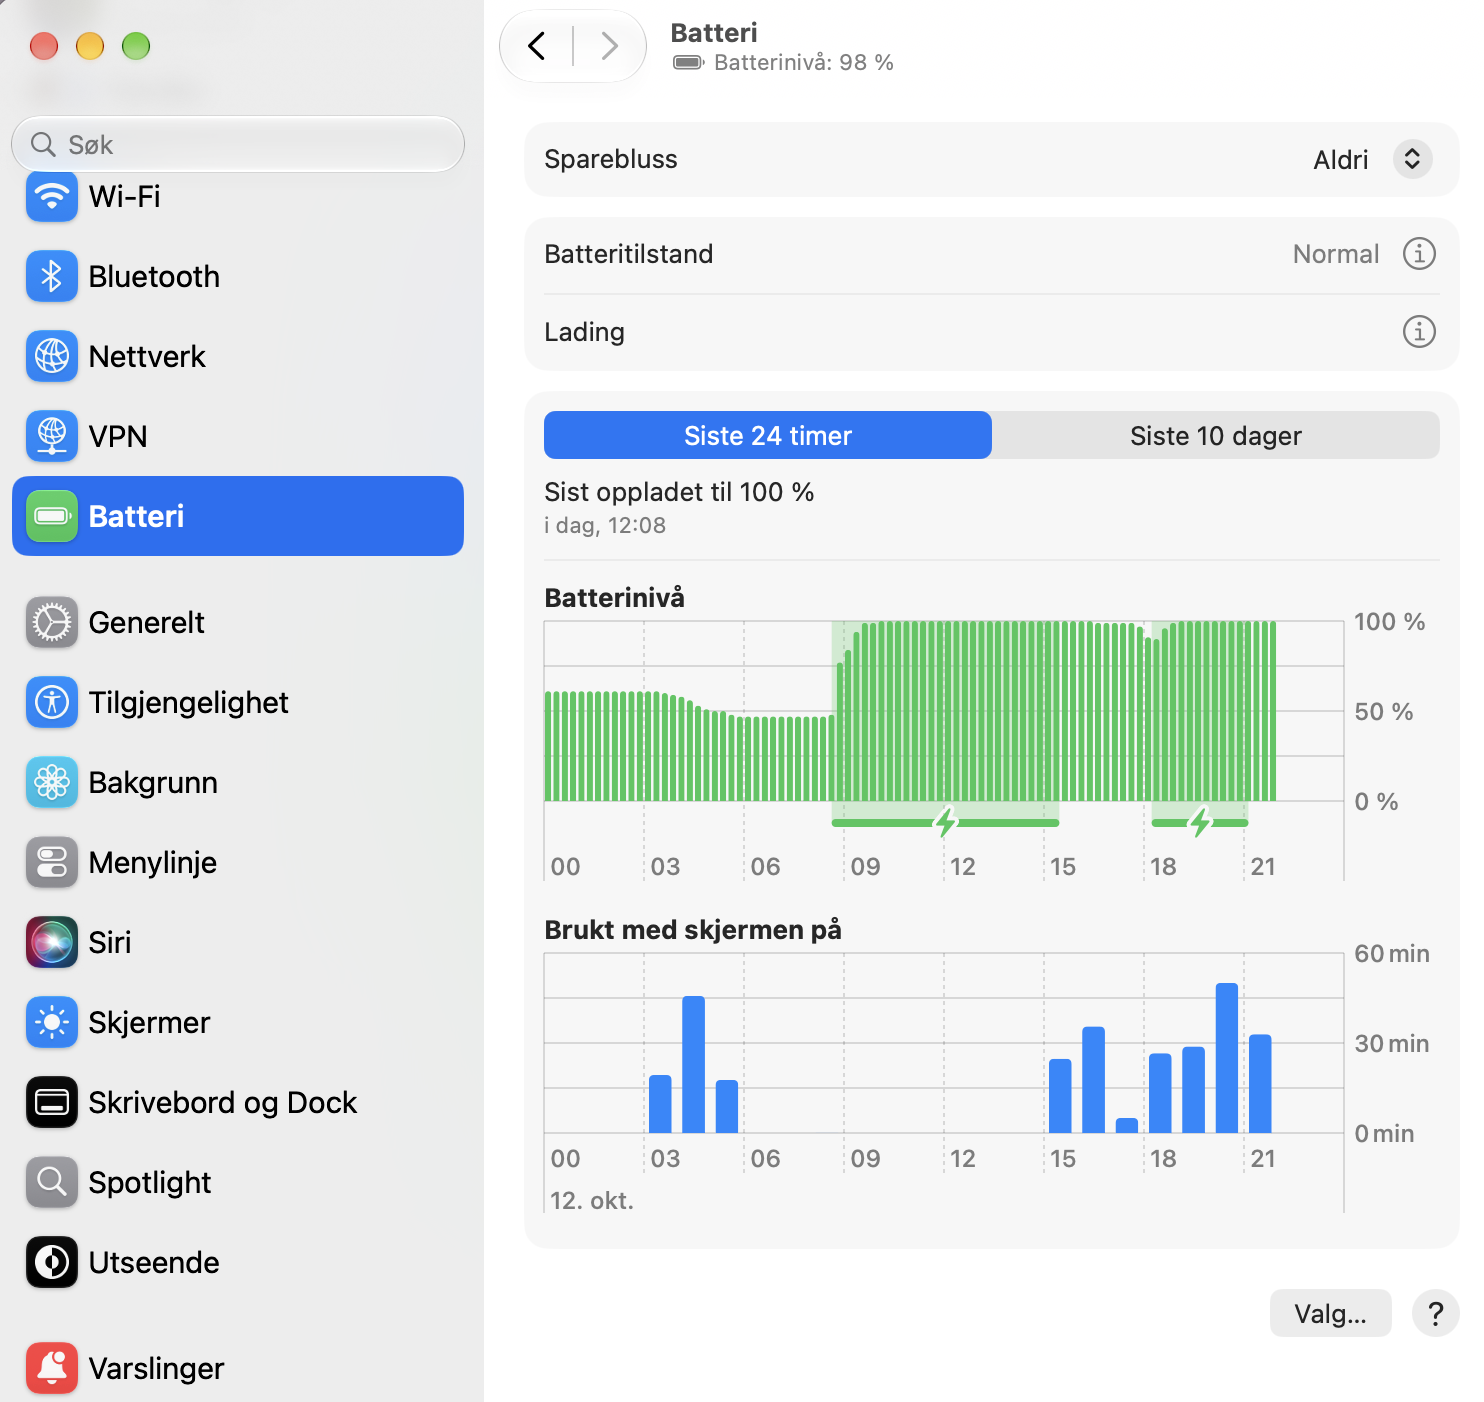Open the Bluetooth settings icon
Image resolution: width=1484 pixels, height=1402 pixels.
52,276
